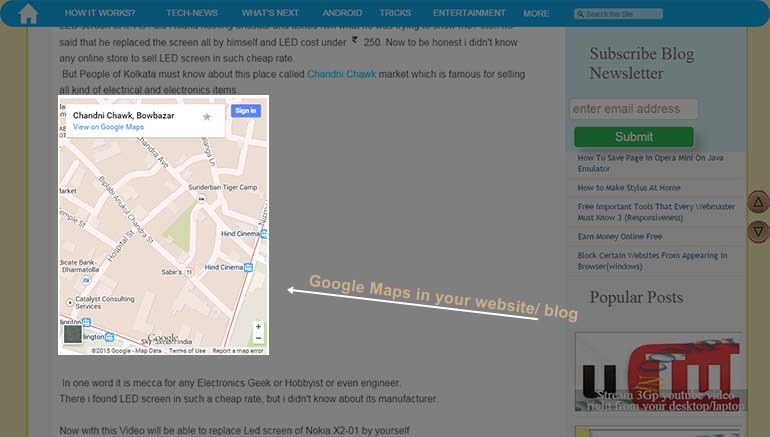Screen dimensions: 770x437
Task: Open Free Important Tools Webmaster post
Action: (x=656, y=212)
